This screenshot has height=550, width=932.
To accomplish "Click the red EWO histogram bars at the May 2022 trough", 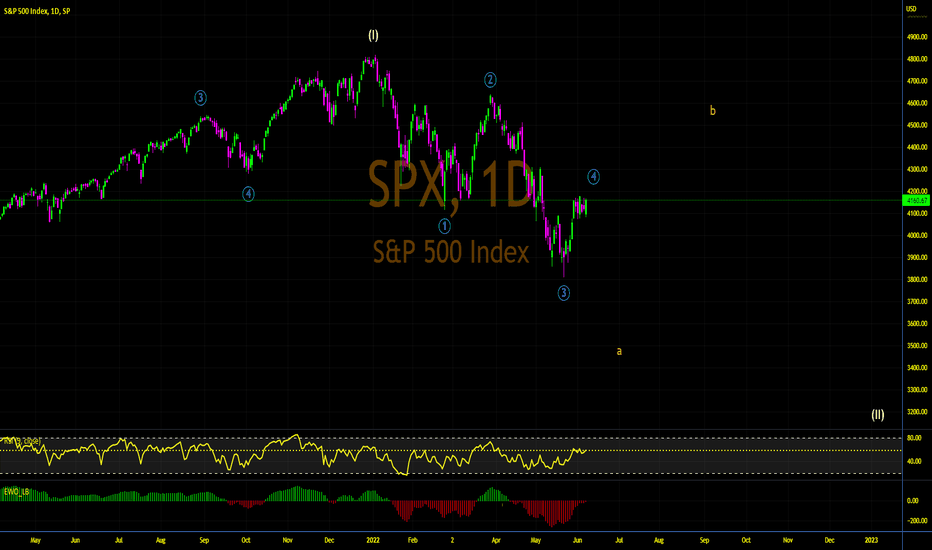I will pyautogui.click(x=552, y=514).
